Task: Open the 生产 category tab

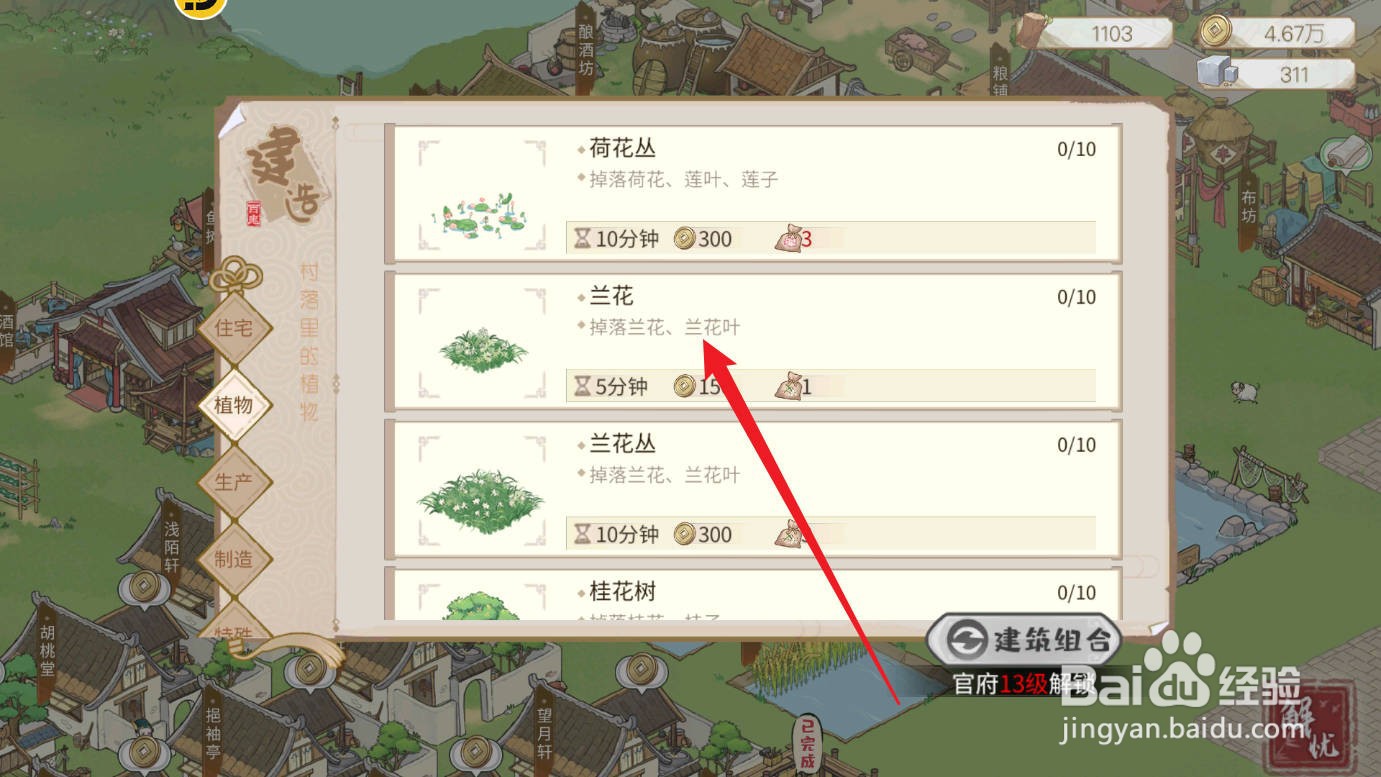Action: [233, 482]
